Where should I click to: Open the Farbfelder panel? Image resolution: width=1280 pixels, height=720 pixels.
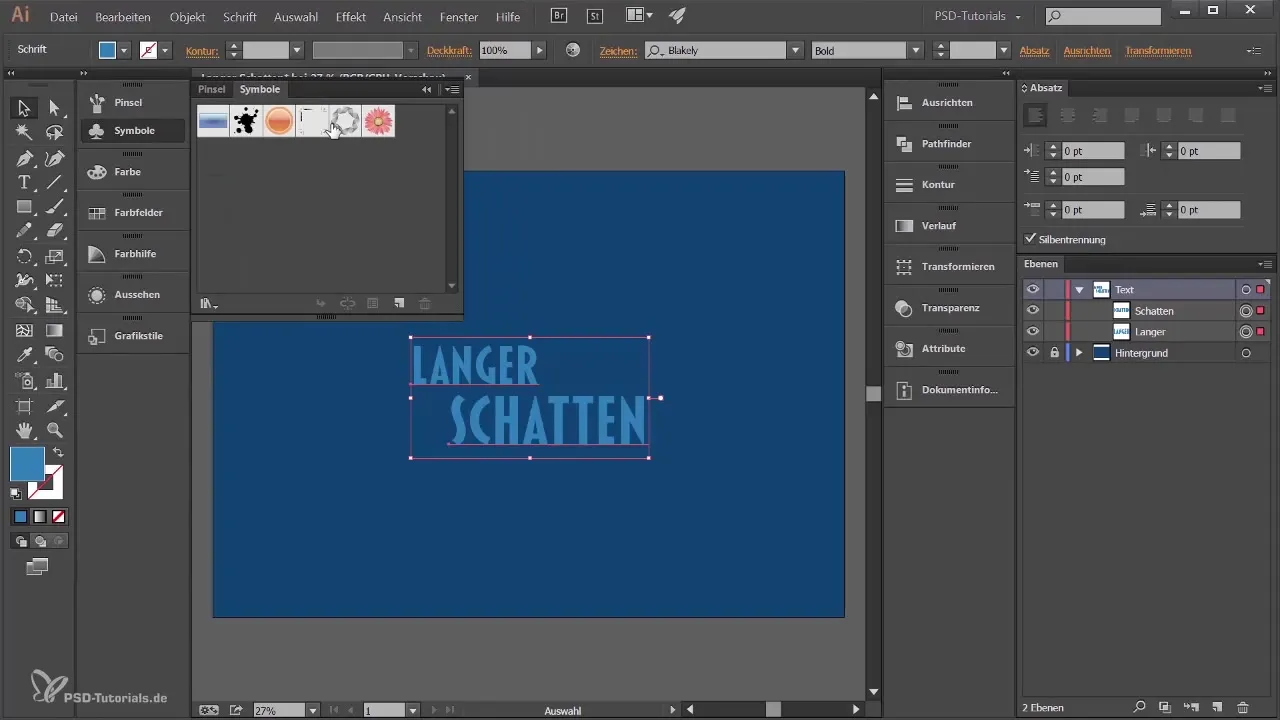pos(133,213)
